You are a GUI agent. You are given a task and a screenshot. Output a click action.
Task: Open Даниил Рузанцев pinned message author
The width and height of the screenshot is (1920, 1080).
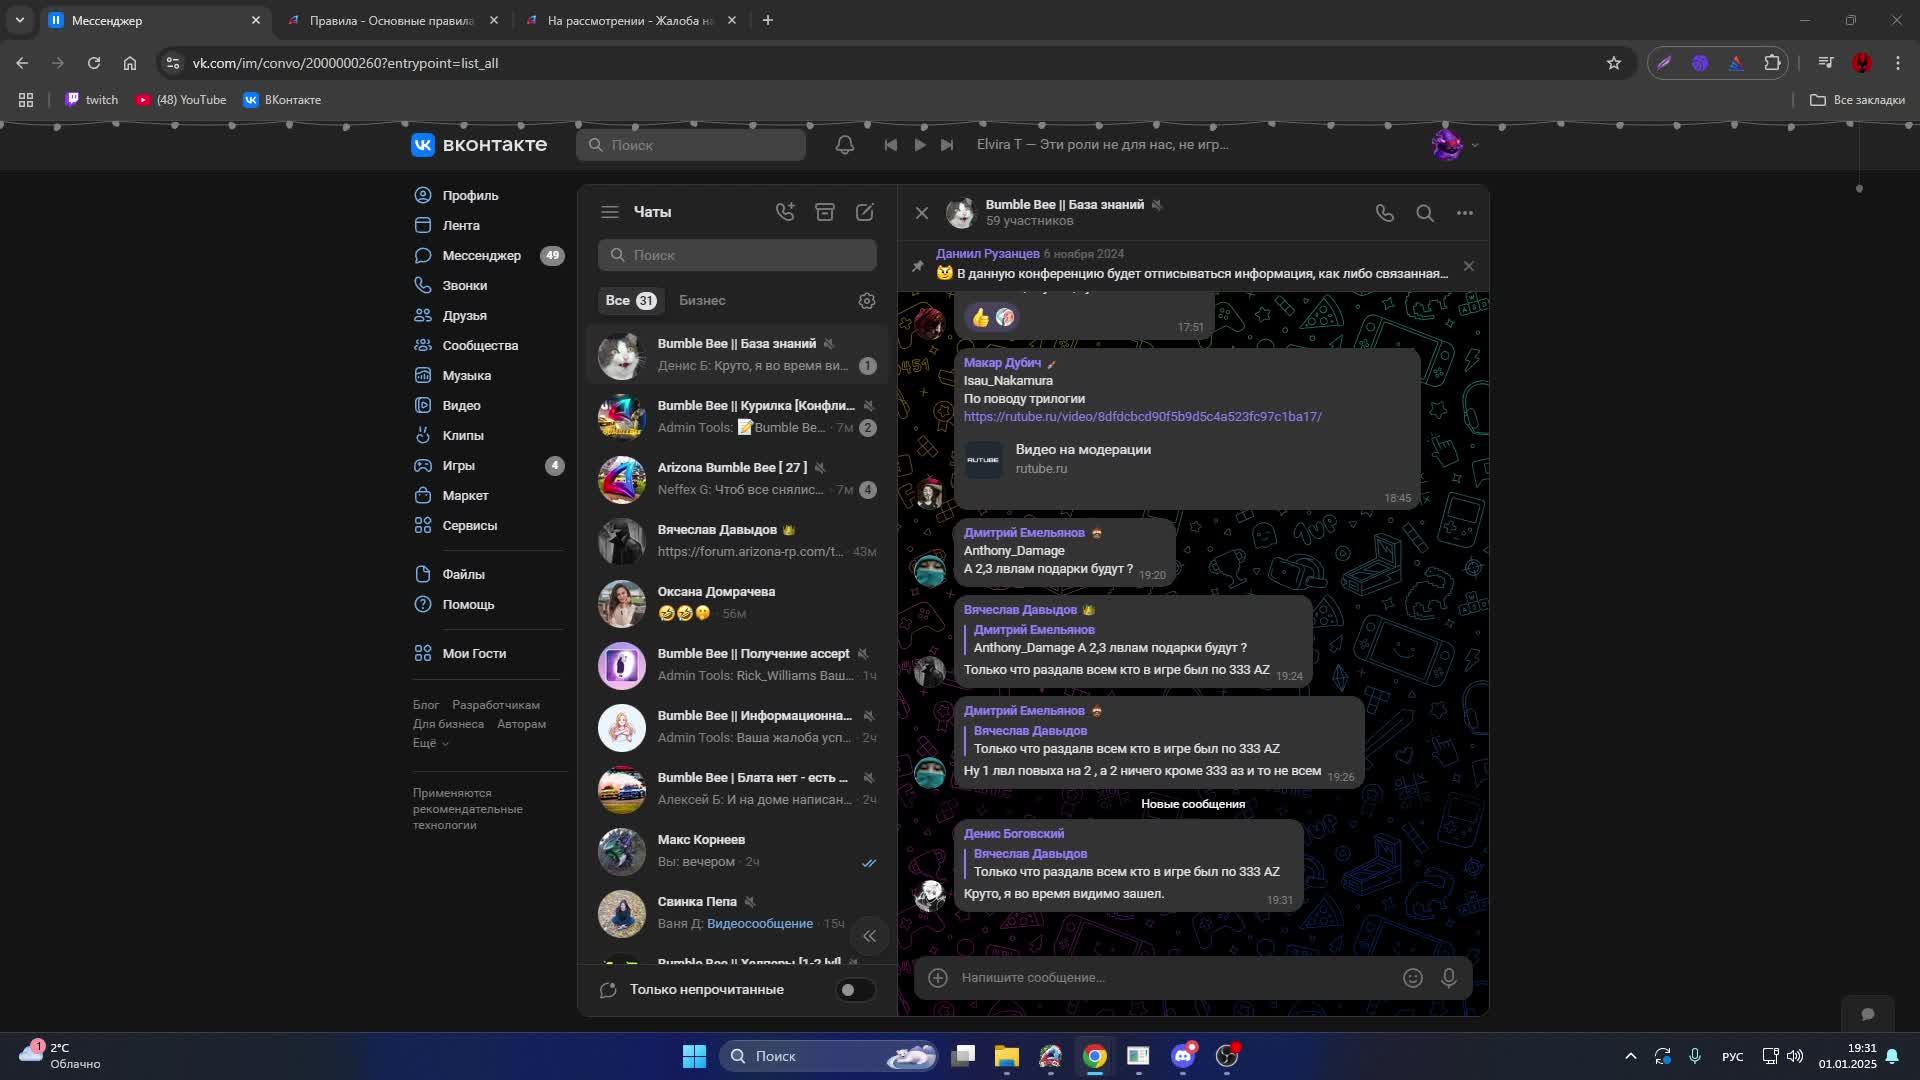(x=987, y=254)
